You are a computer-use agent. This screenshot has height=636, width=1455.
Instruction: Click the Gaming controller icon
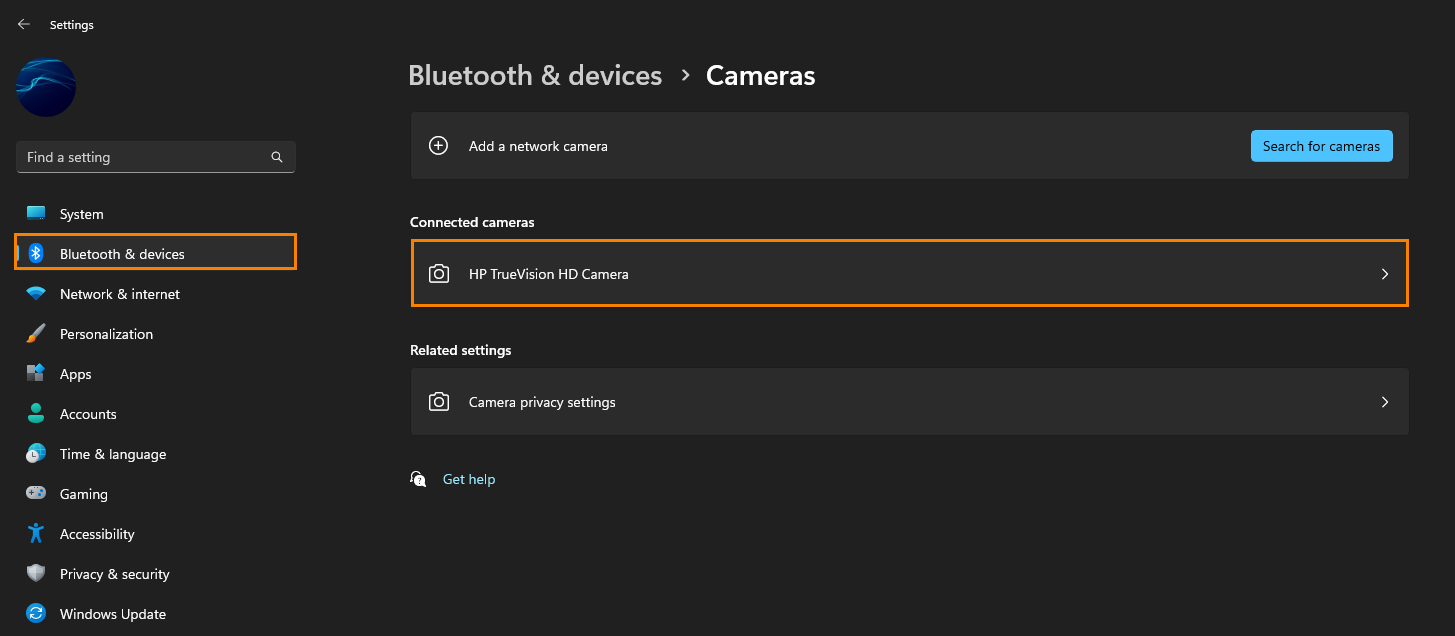pos(36,494)
